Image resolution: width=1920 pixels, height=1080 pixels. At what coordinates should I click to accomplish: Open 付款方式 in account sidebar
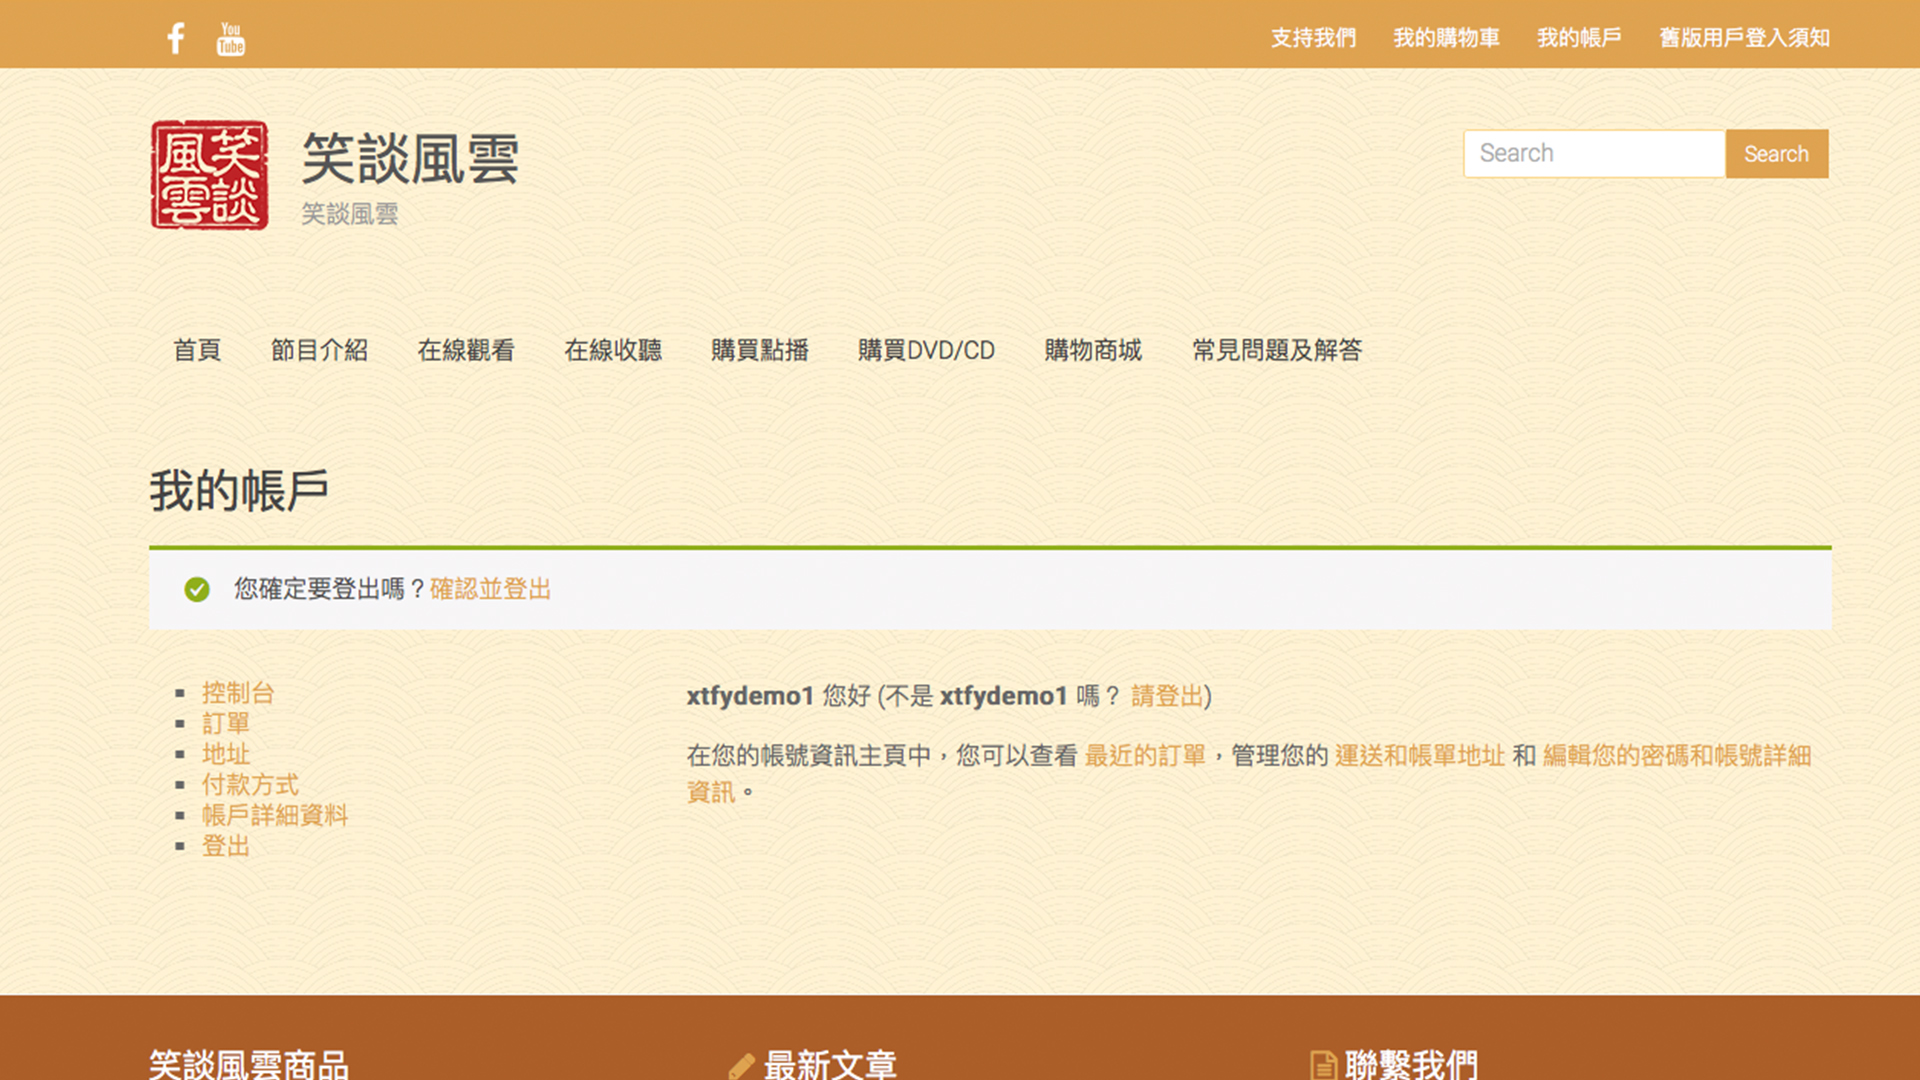[250, 784]
